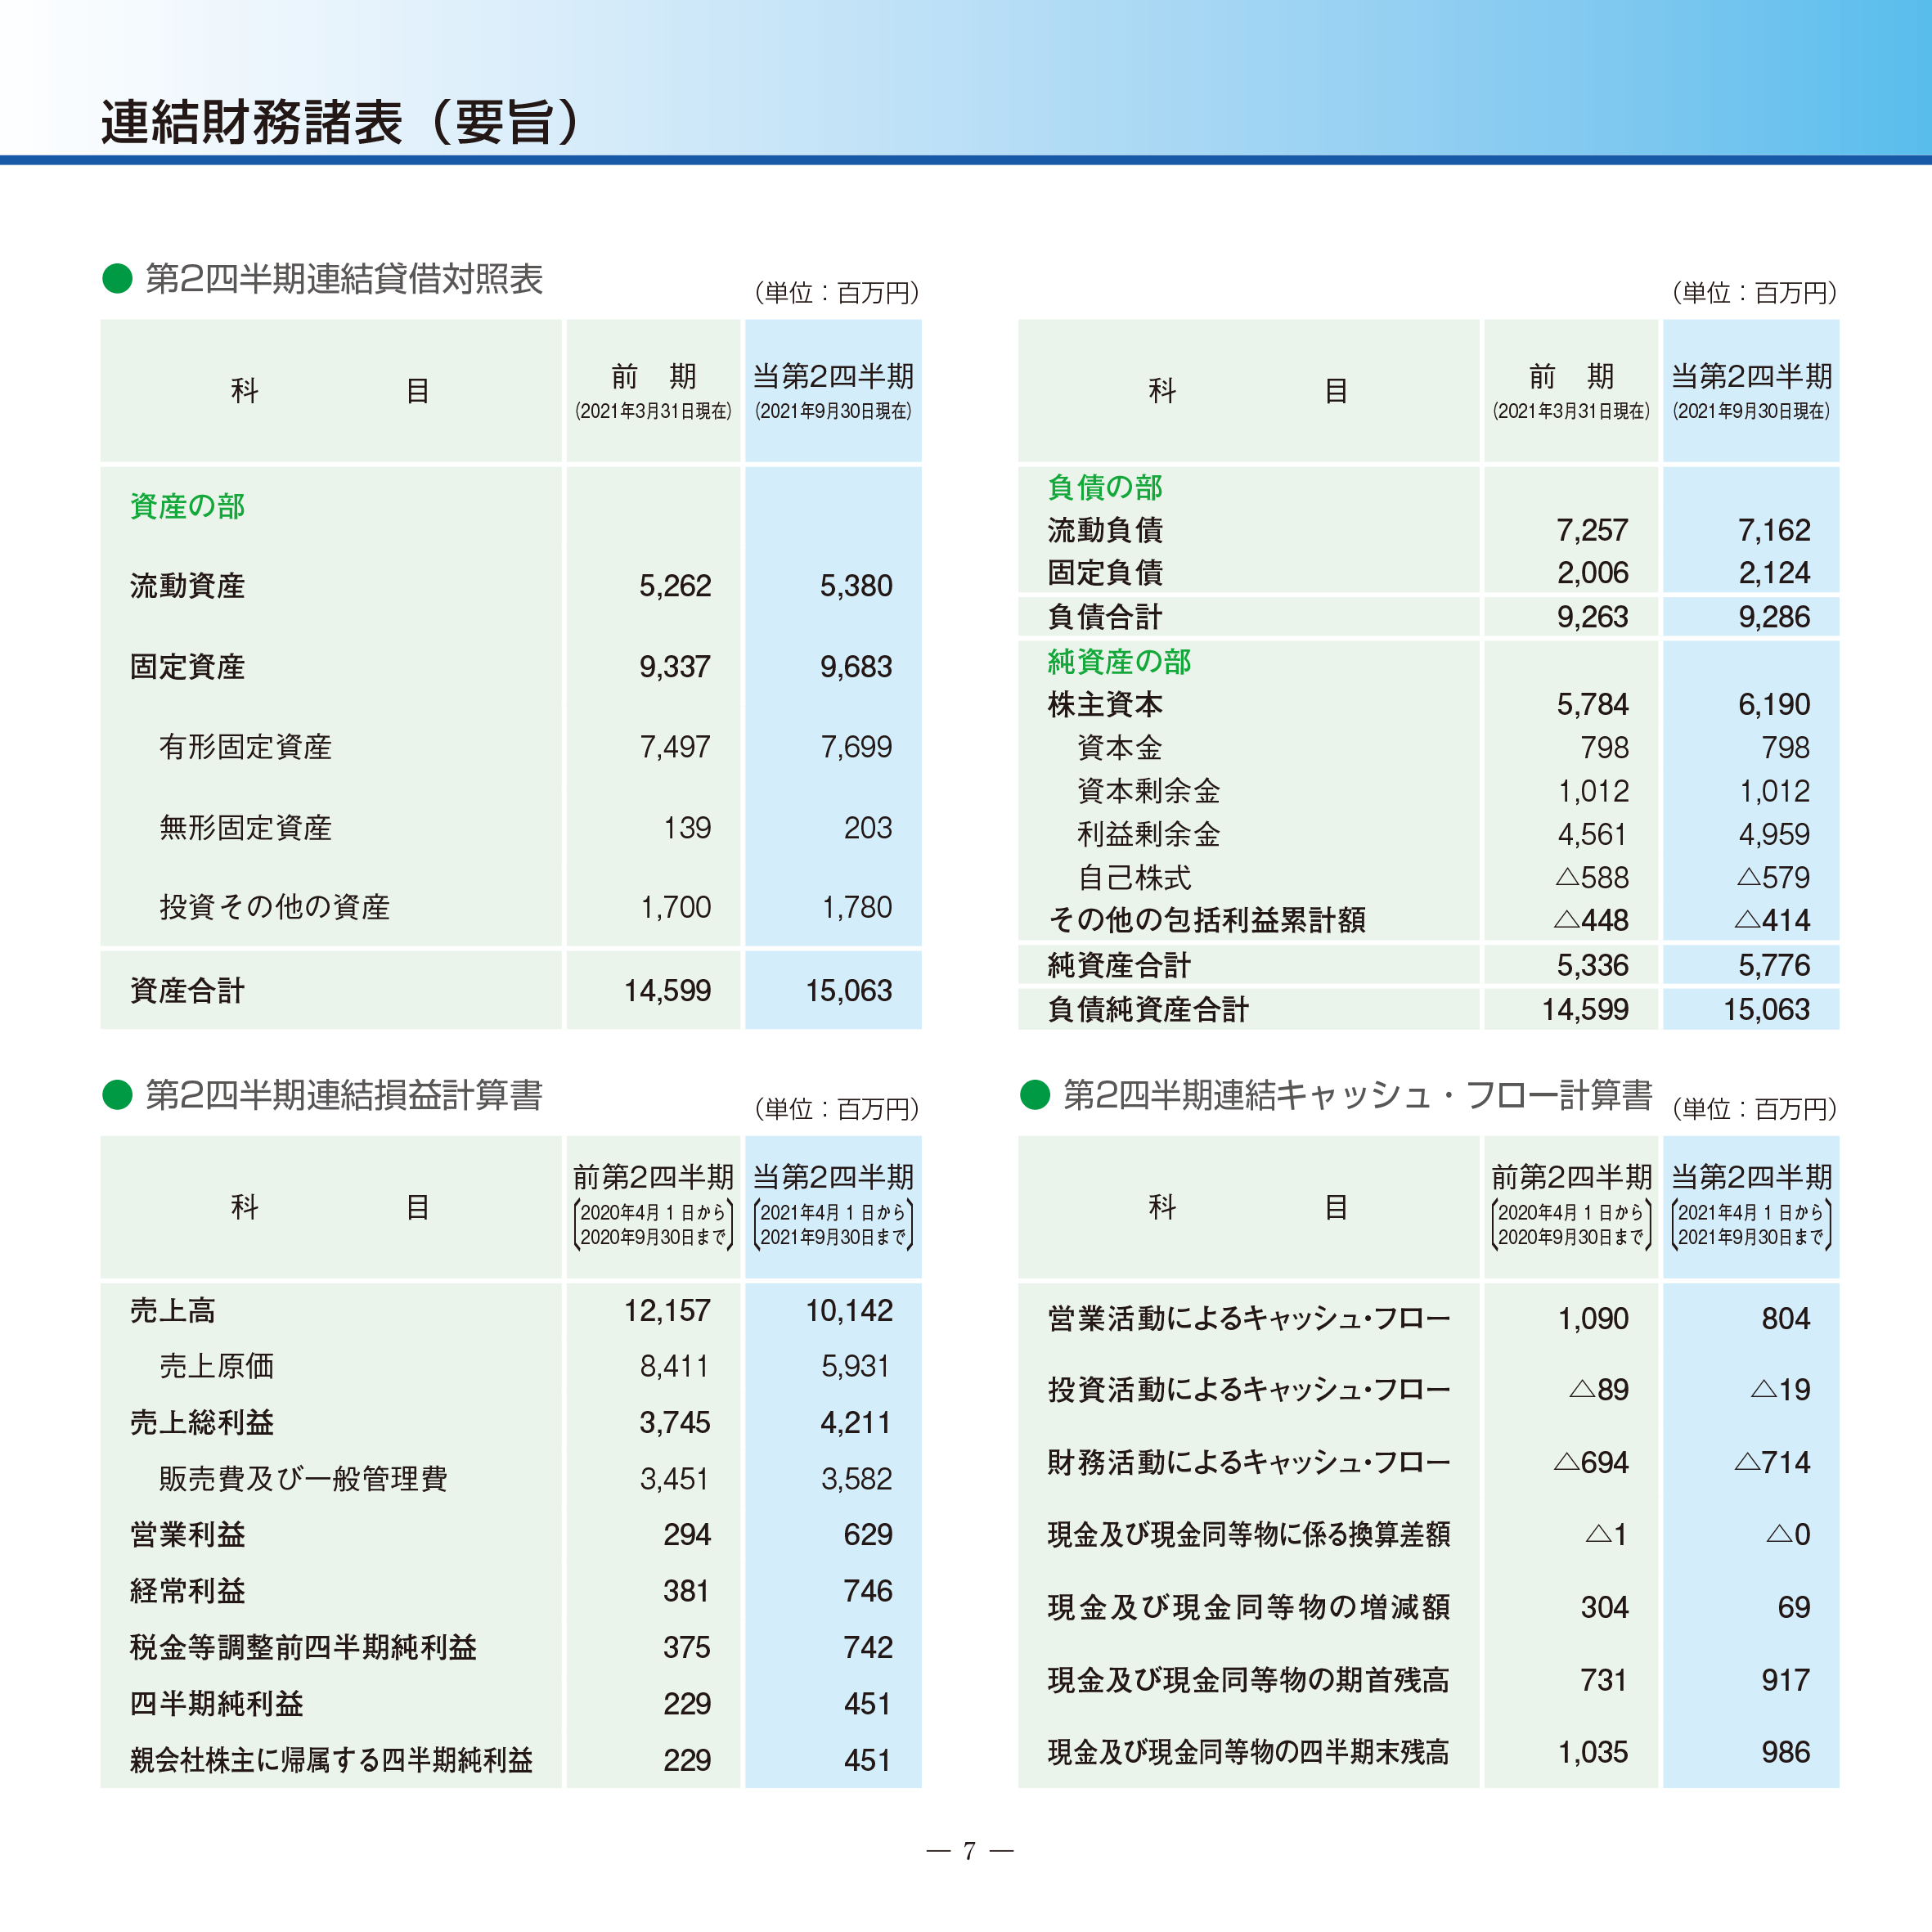
Task: Select the green label 負債の部
Action: point(1105,487)
